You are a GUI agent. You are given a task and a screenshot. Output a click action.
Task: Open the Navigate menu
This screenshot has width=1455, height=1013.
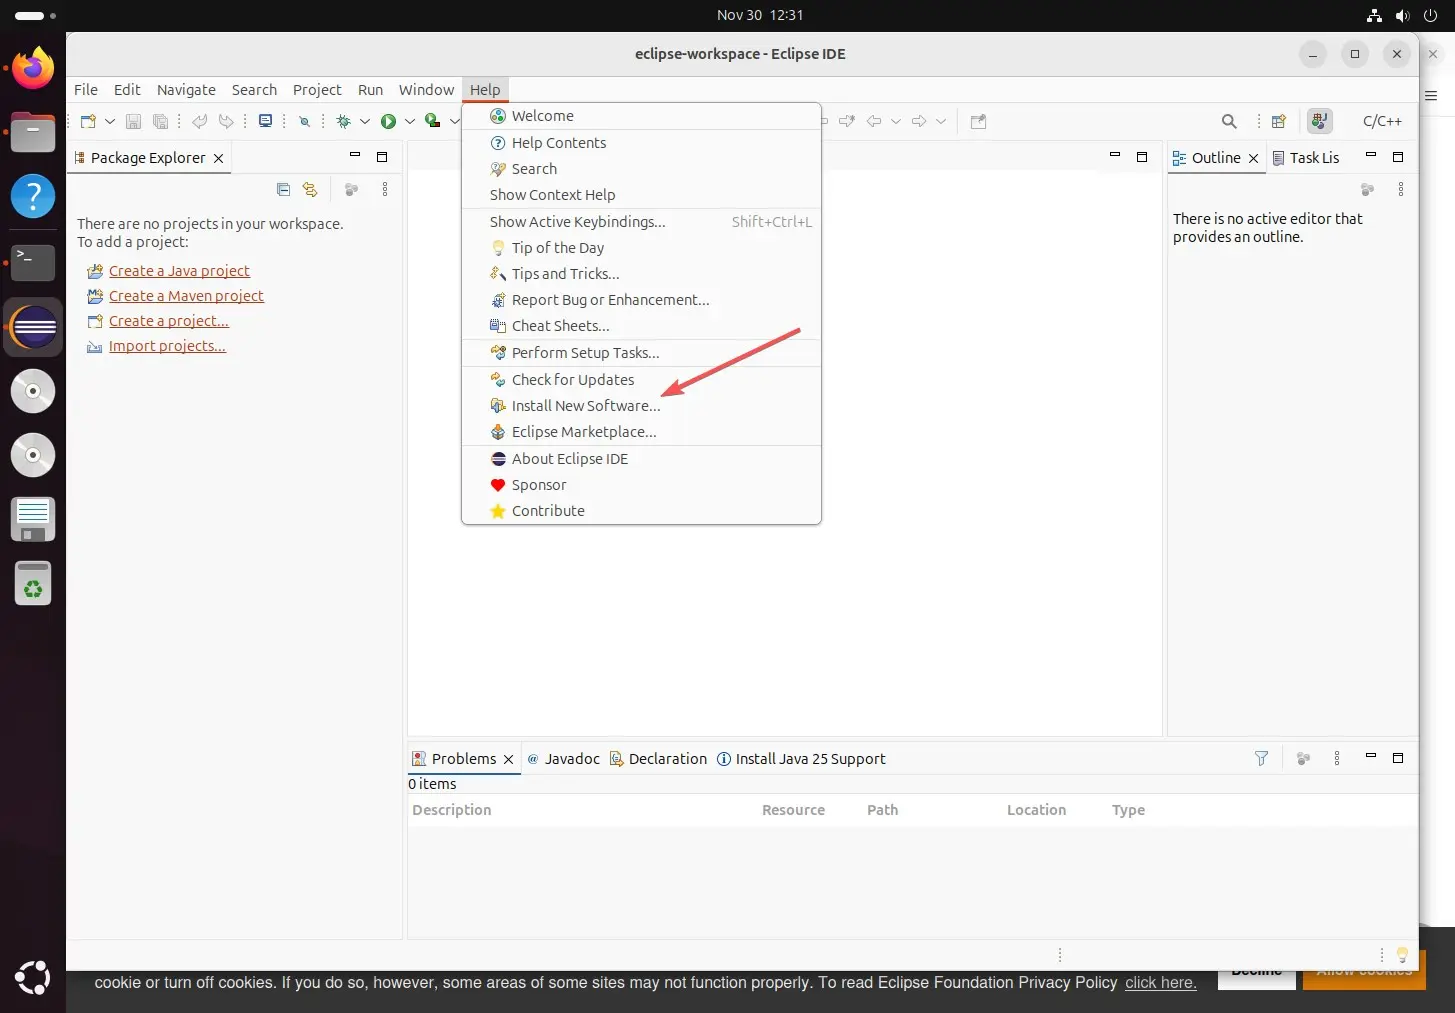tap(186, 90)
